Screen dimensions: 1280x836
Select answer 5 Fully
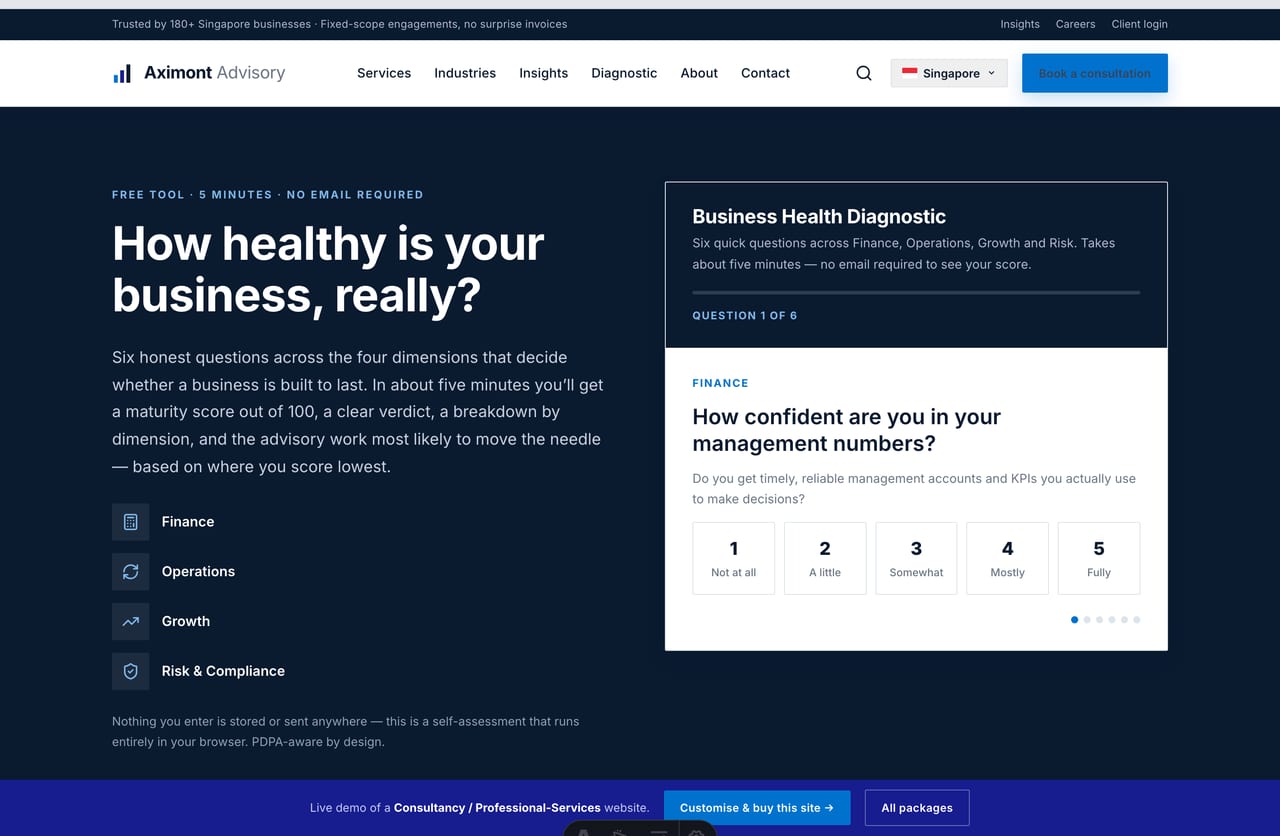coord(1099,558)
